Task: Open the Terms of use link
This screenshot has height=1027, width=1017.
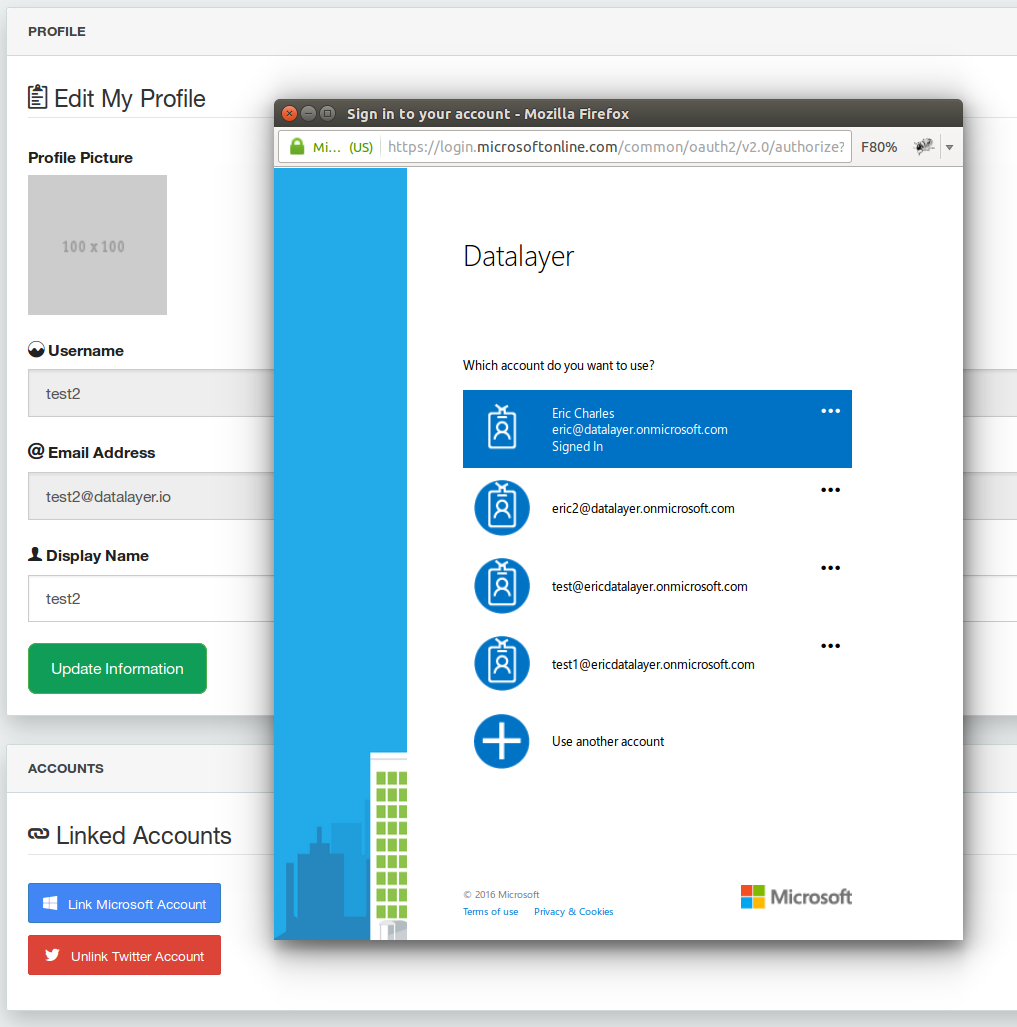Action: click(x=490, y=912)
